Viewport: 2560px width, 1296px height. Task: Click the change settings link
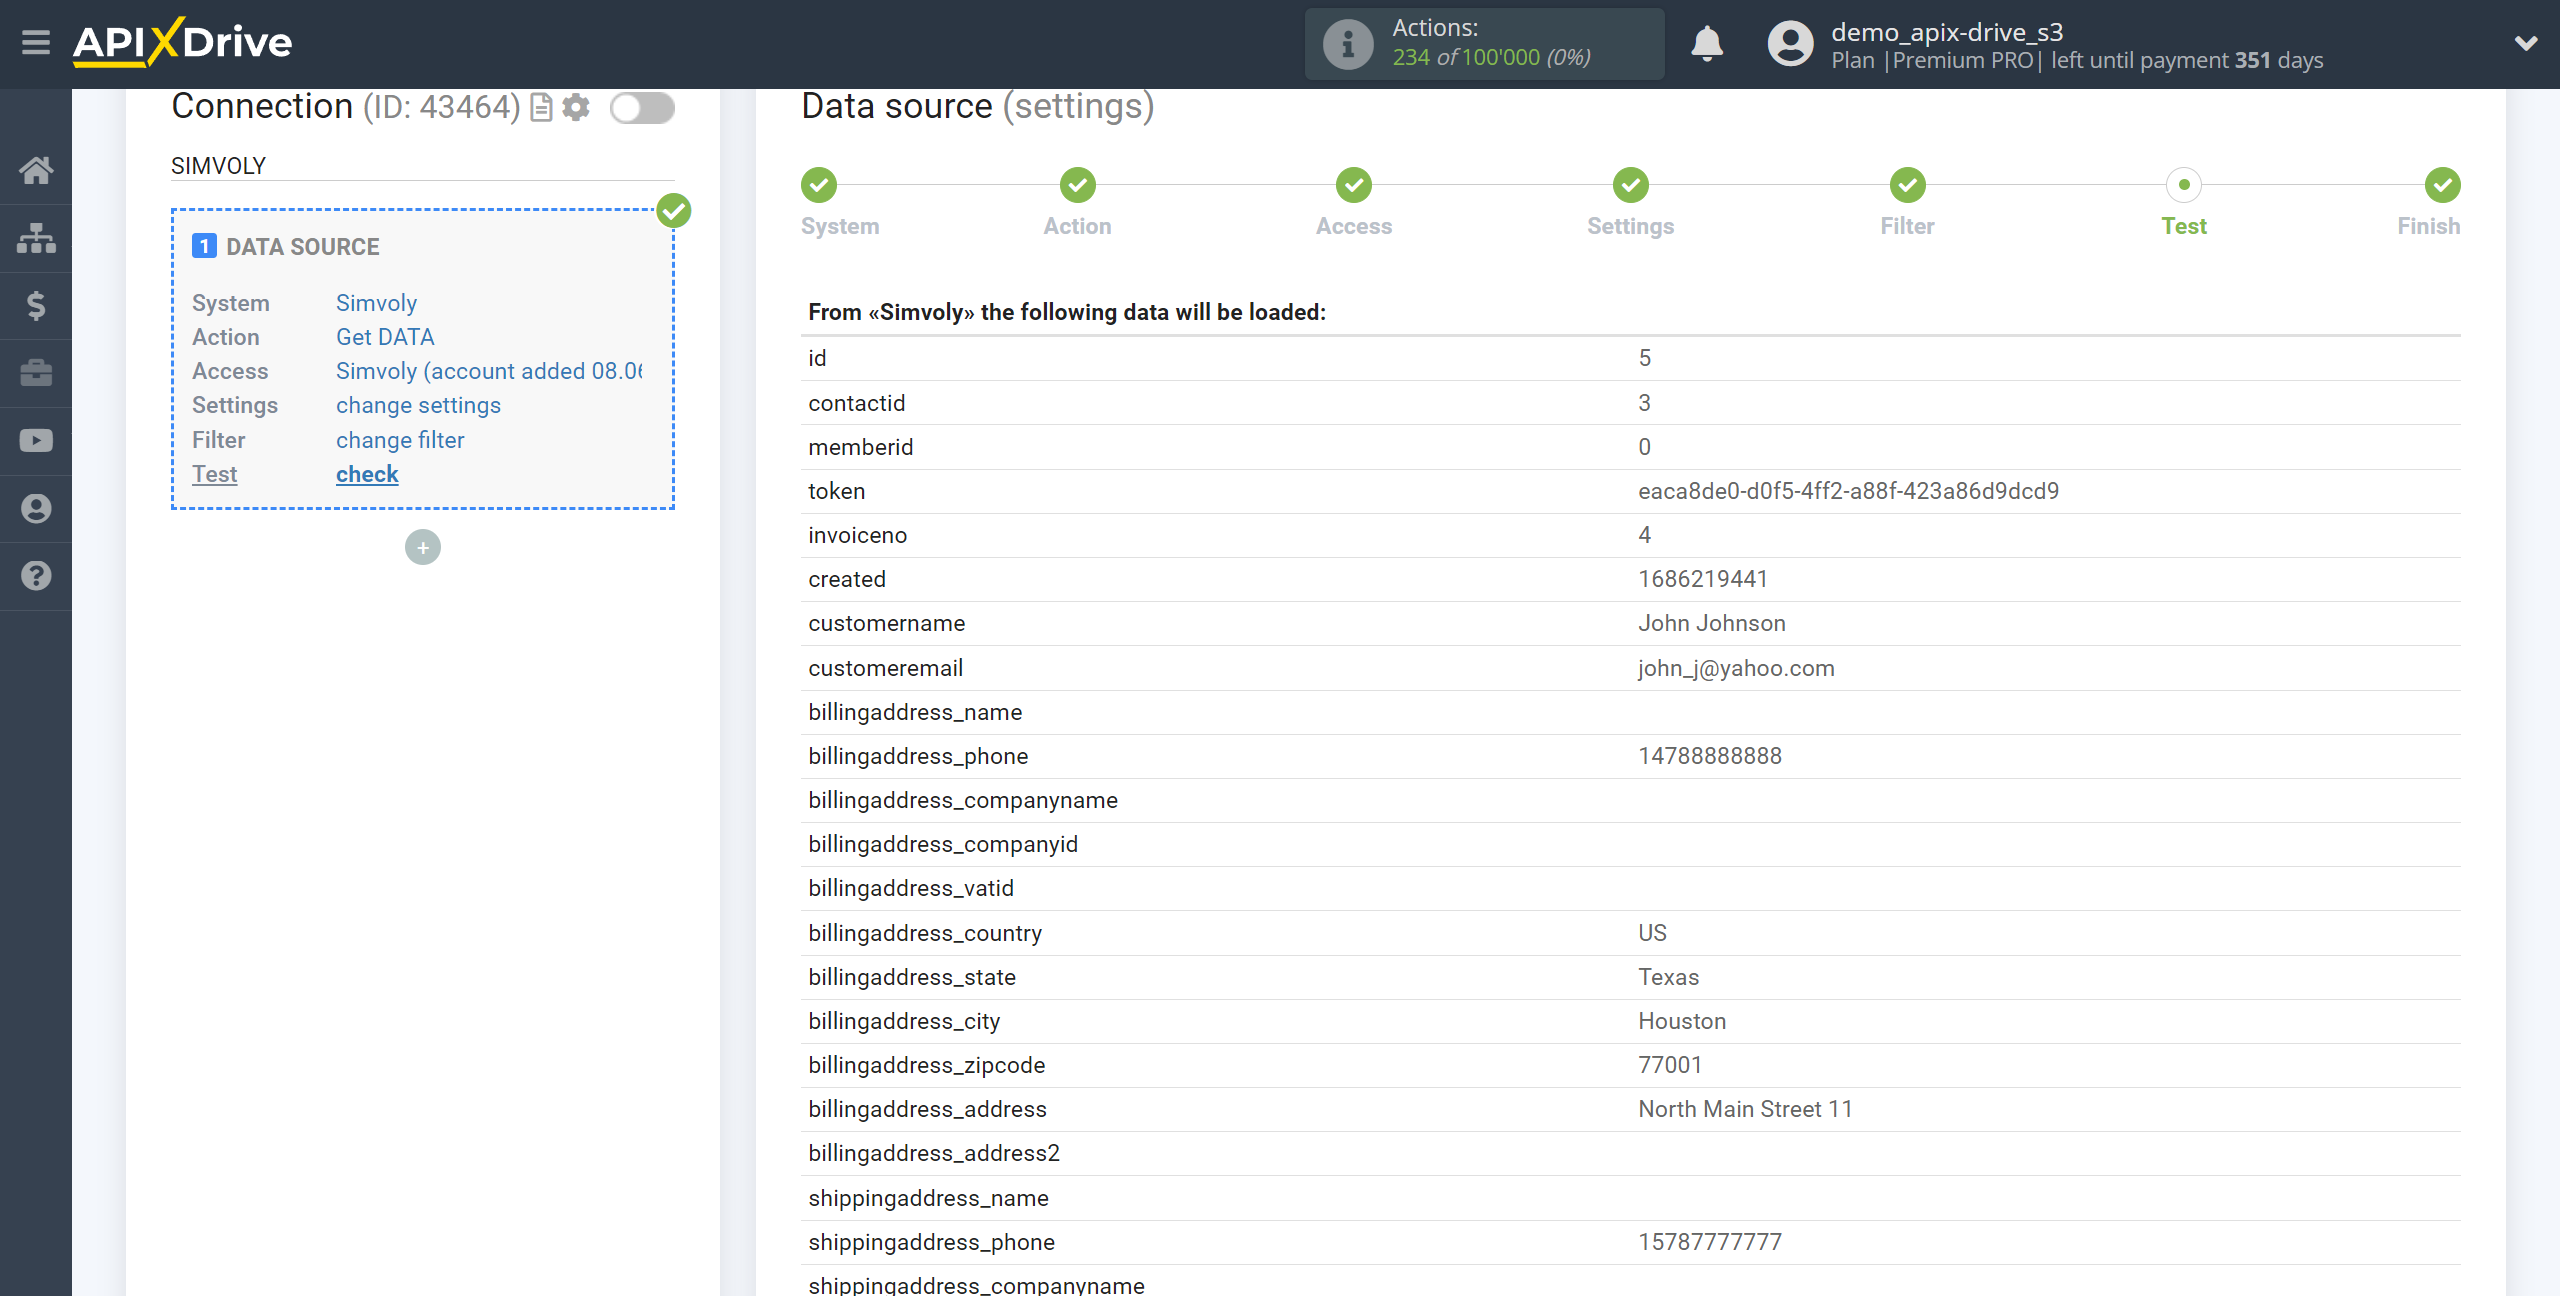point(418,405)
